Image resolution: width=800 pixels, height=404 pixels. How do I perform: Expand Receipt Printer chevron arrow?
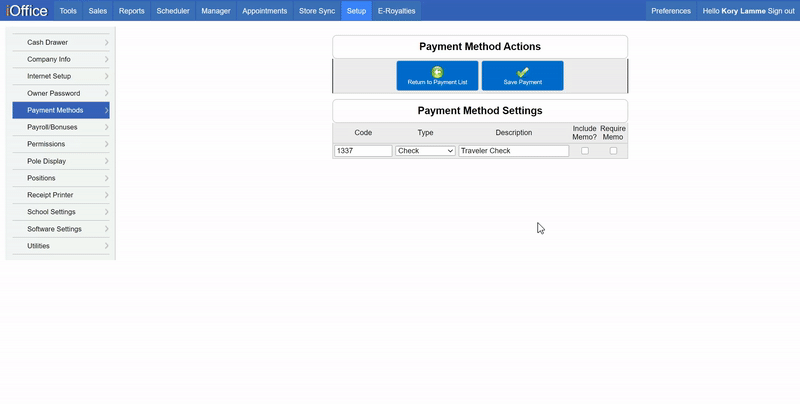[x=107, y=195]
